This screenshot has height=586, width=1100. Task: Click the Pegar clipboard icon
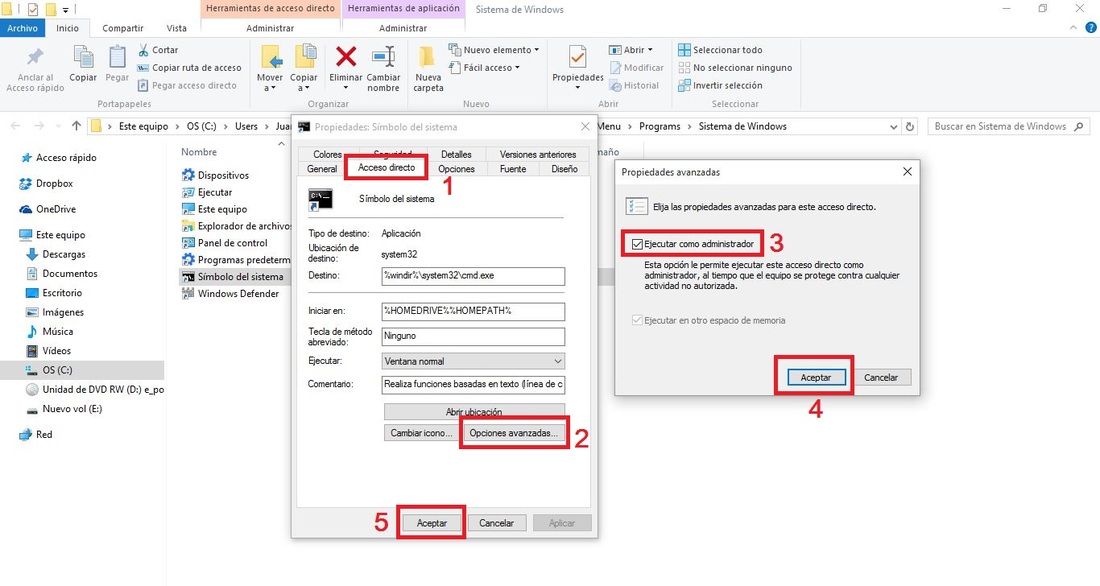tap(117, 58)
